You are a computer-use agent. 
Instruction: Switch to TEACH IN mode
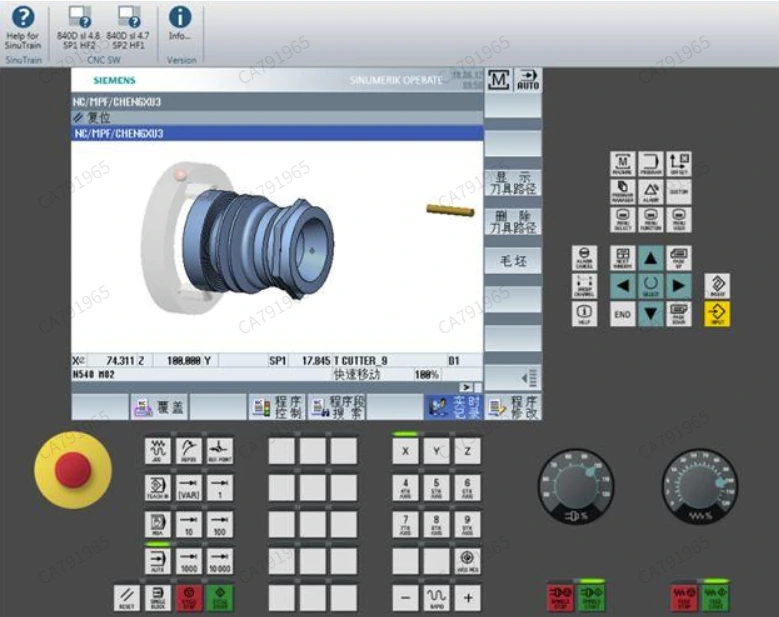click(x=158, y=487)
